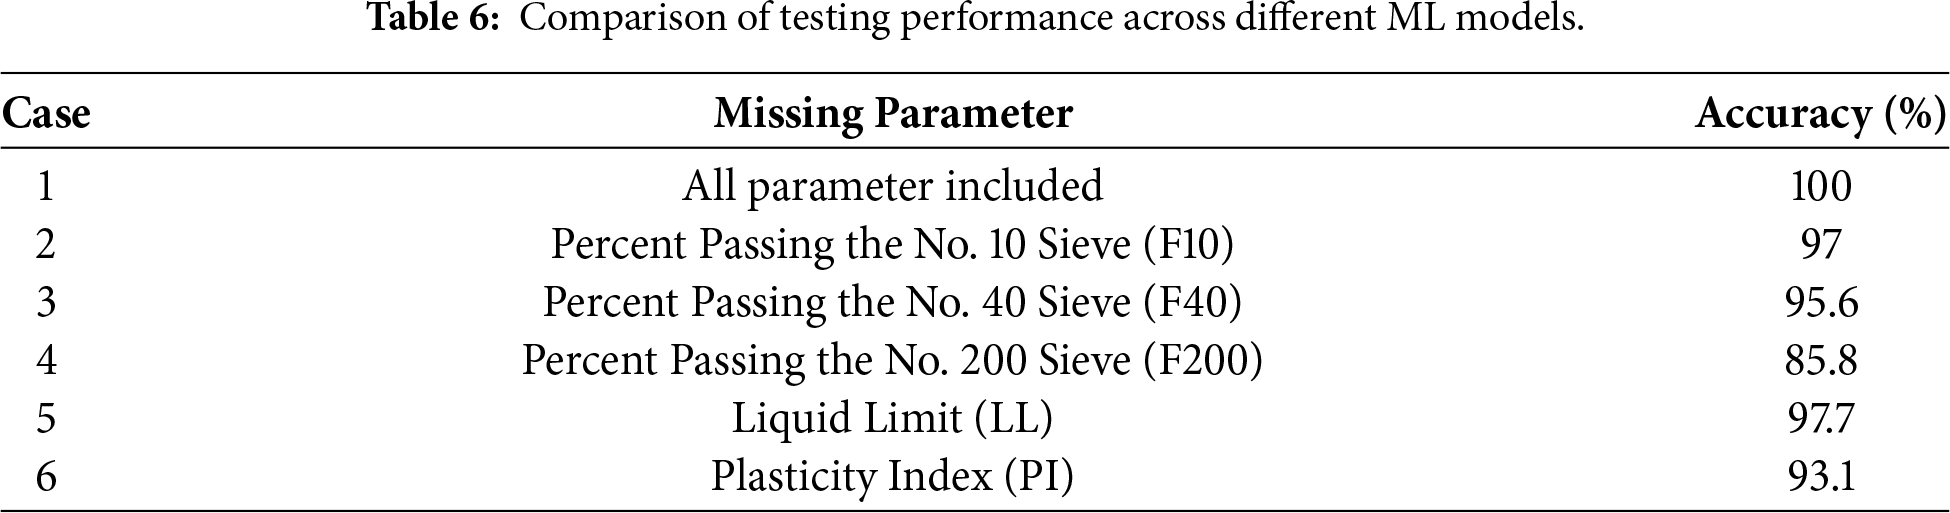Select case number 4 in the Case column
Image resolution: width=1950 pixels, height=513 pixels.
click(x=46, y=361)
